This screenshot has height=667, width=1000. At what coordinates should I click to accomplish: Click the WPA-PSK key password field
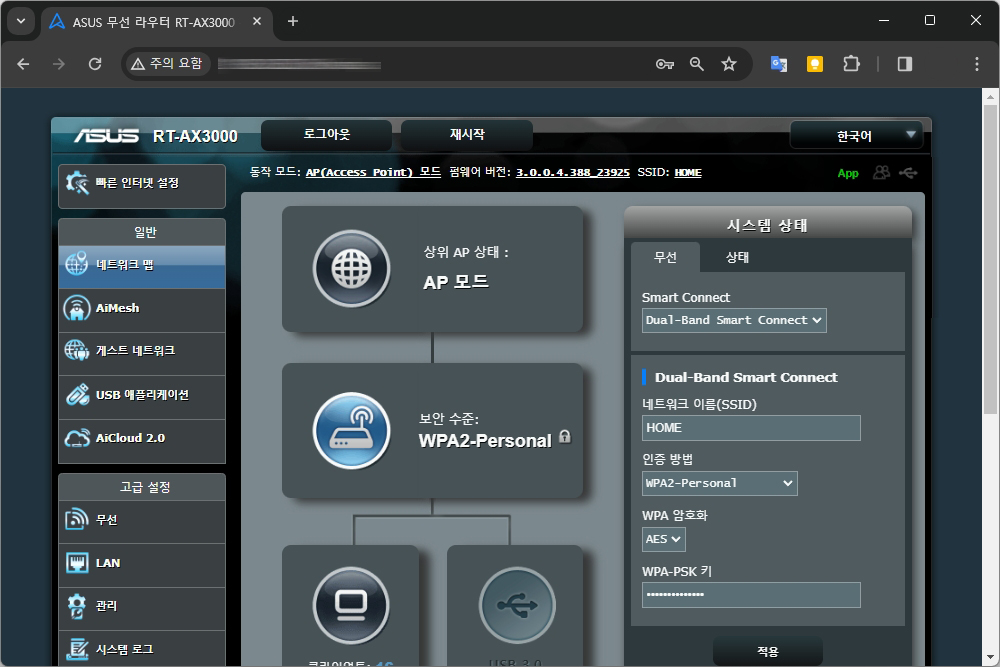click(751, 594)
